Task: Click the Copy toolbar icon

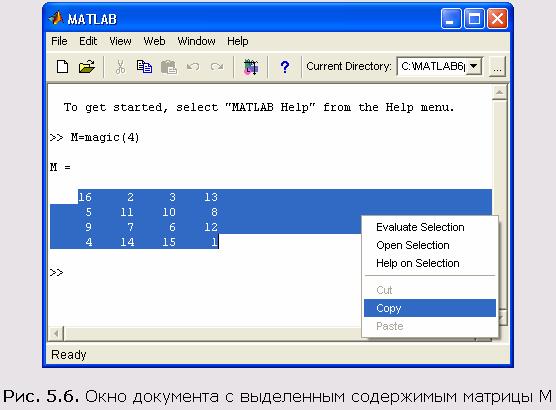Action: tap(144, 66)
